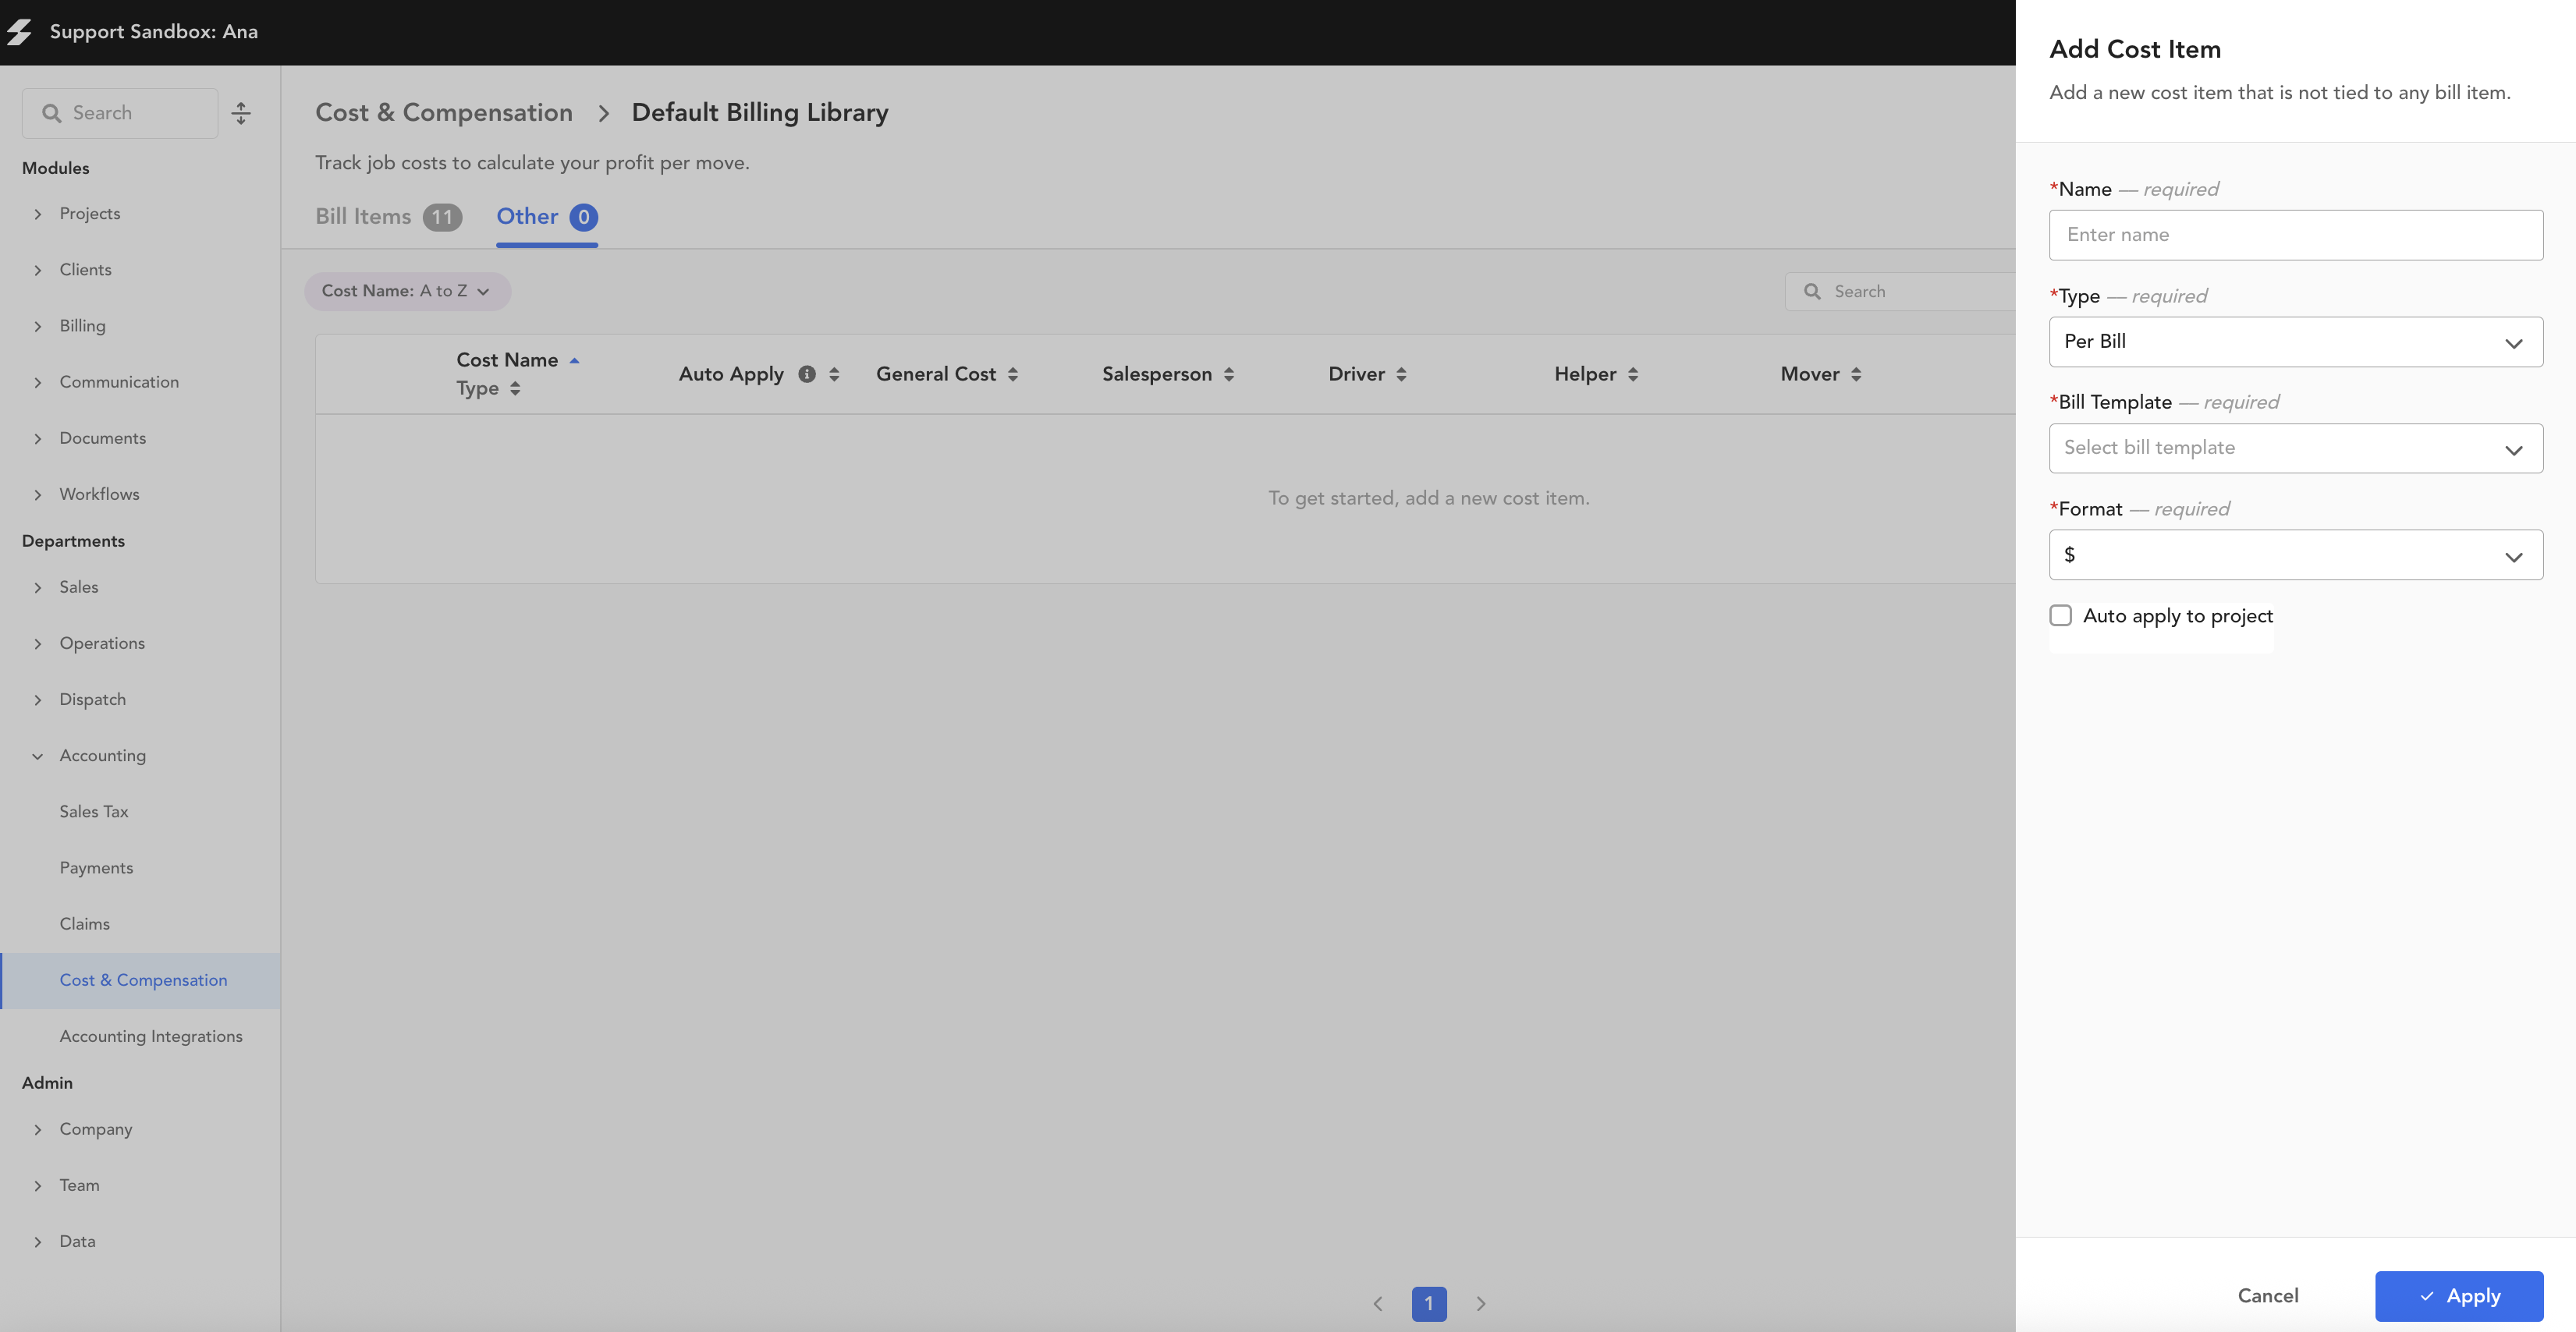The height and width of the screenshot is (1332, 2576).
Task: Sort by Driver column arrows
Action: pos(1401,374)
